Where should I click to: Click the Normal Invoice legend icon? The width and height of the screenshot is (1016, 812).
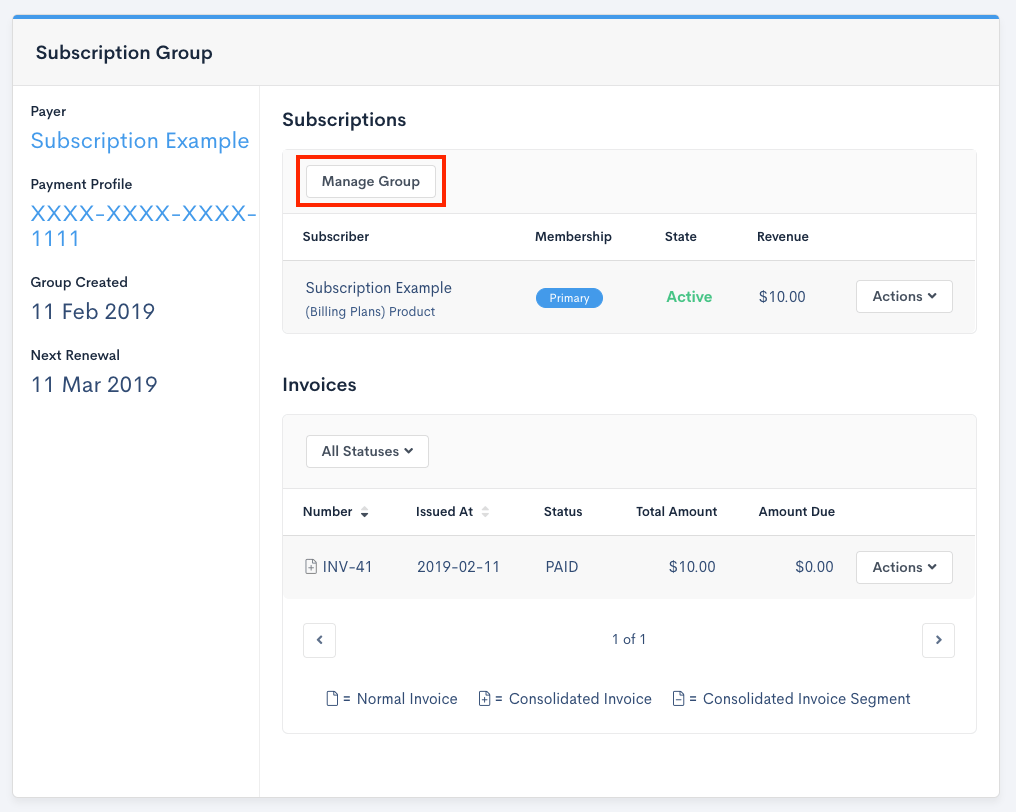click(332, 699)
